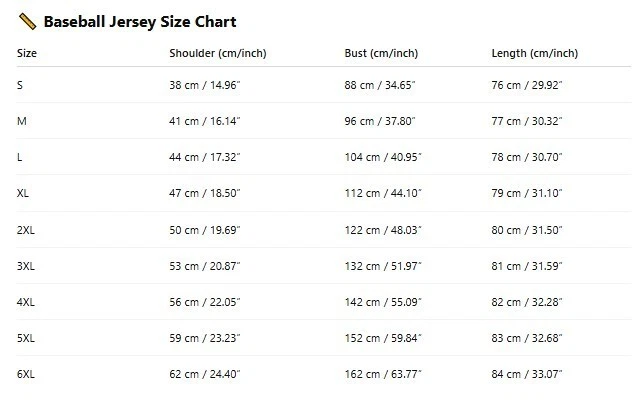Screen dimensions: 642x404
Task: Click shoulder value 53 cm / 20.87"
Action: (x=205, y=265)
